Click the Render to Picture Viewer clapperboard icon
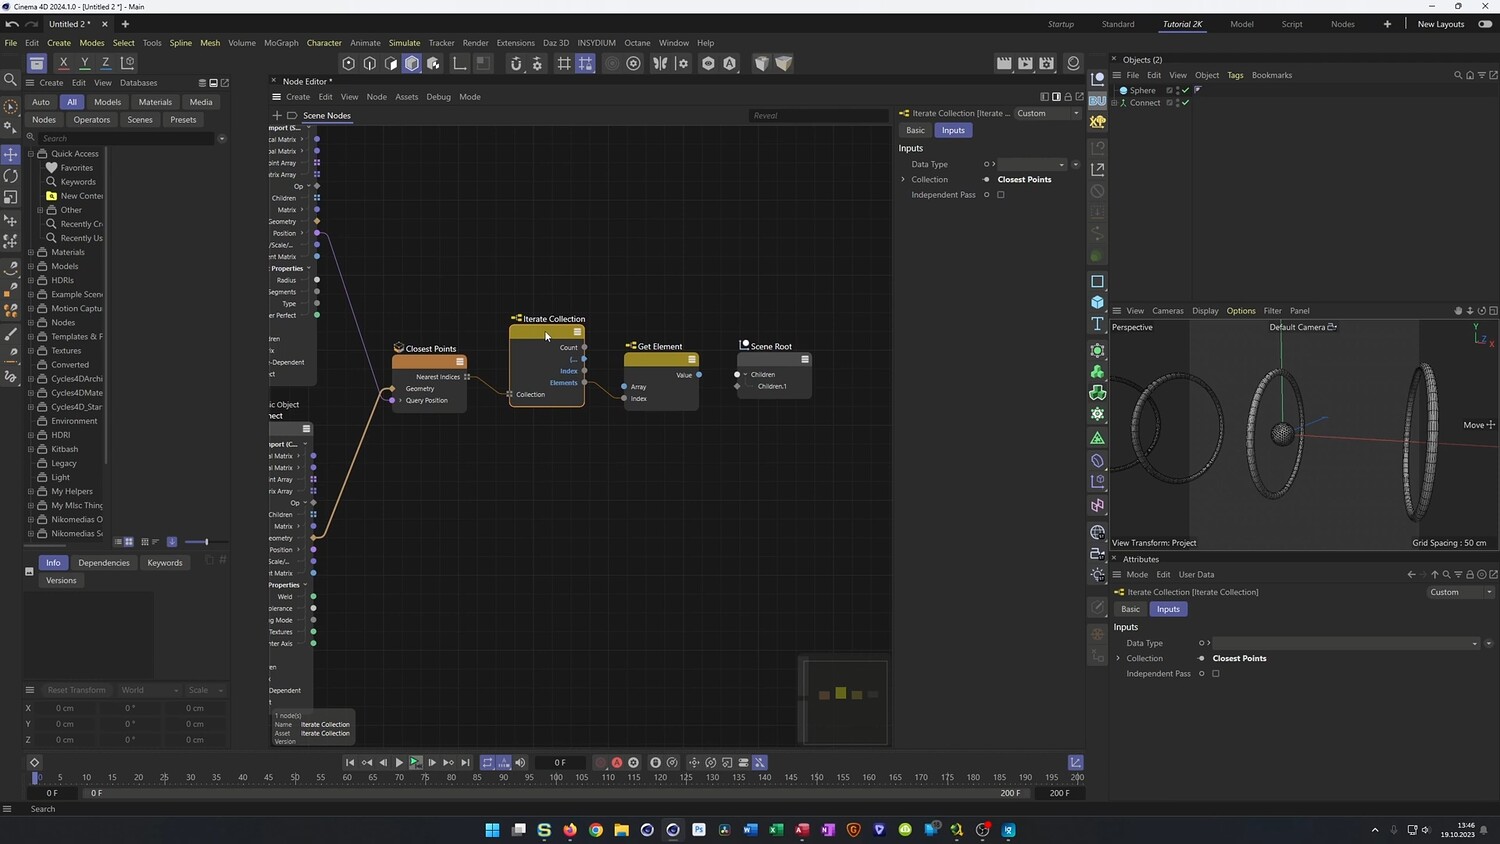The image size is (1500, 844). pyautogui.click(x=1025, y=63)
